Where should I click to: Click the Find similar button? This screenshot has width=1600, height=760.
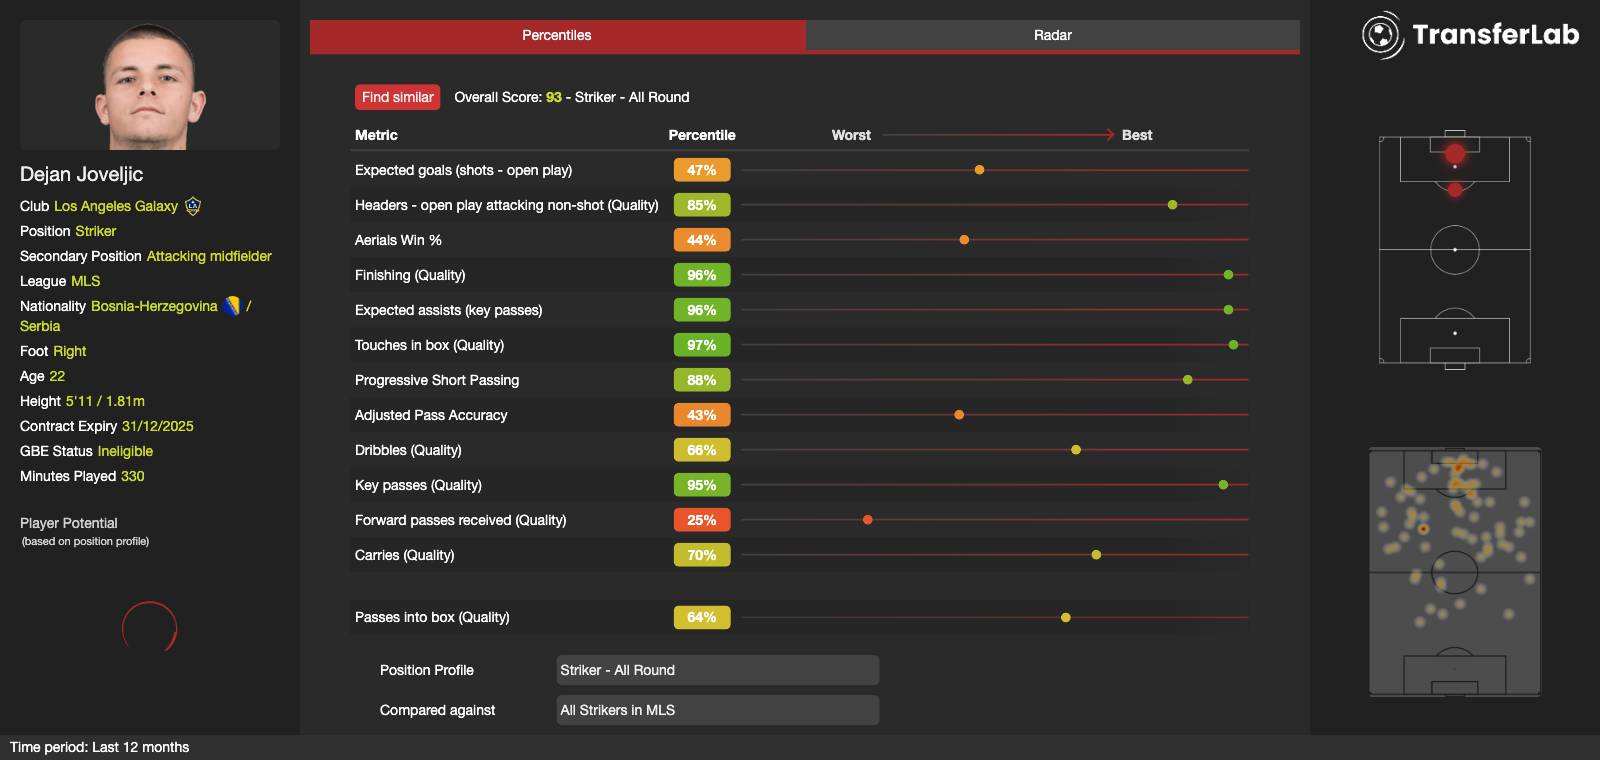pos(397,97)
